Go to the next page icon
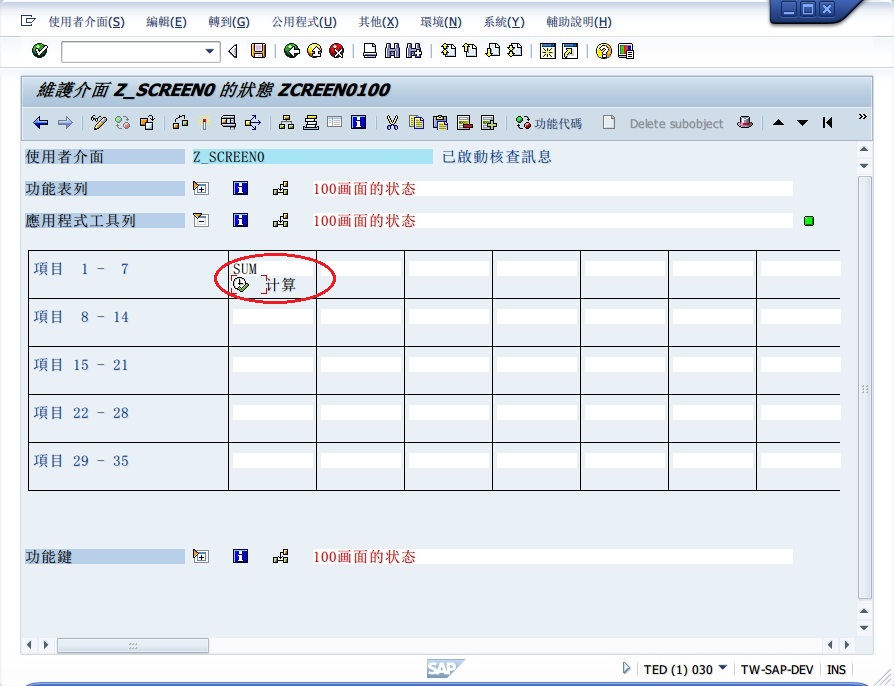Viewport: 894px width, 686px height. pos(493,51)
